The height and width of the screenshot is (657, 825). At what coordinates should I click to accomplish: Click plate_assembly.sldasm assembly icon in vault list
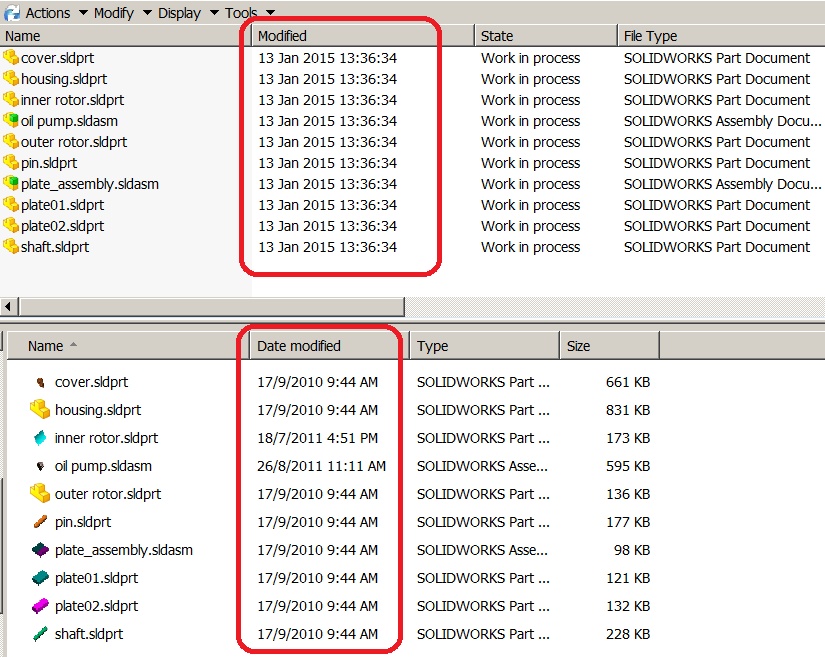[11, 183]
